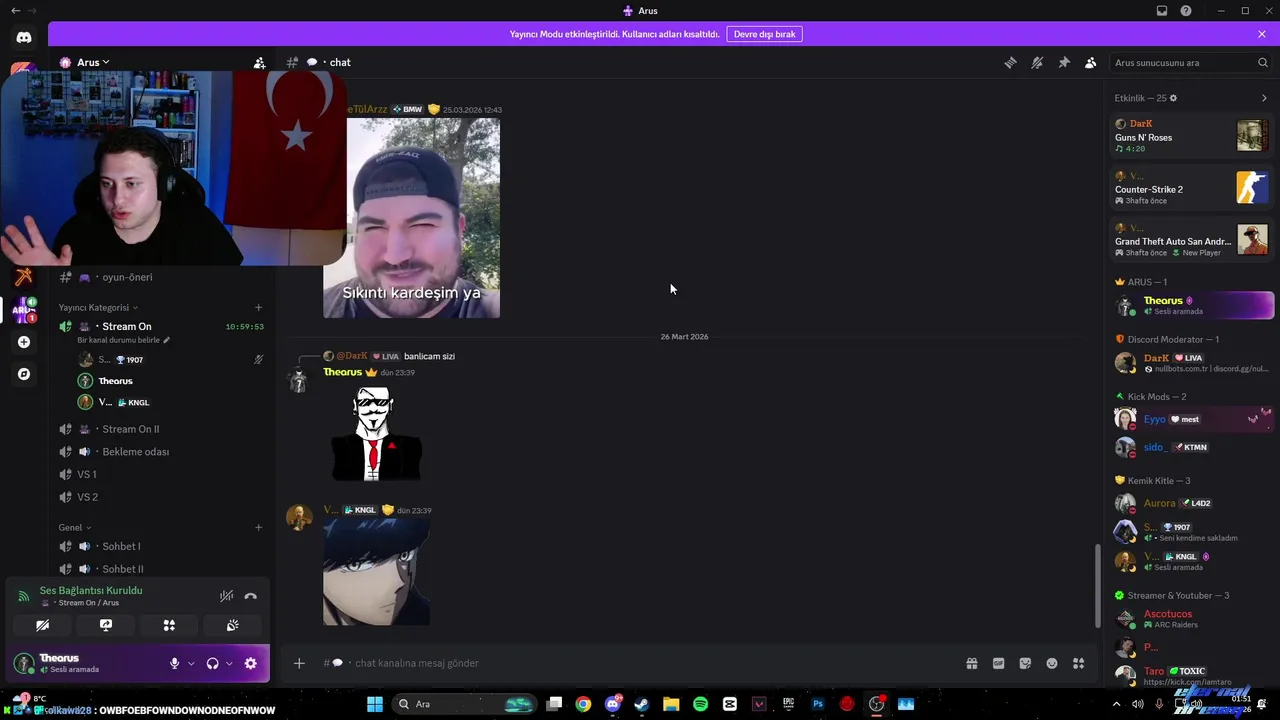
Task: Click the Windows Start button
Action: pos(375,704)
